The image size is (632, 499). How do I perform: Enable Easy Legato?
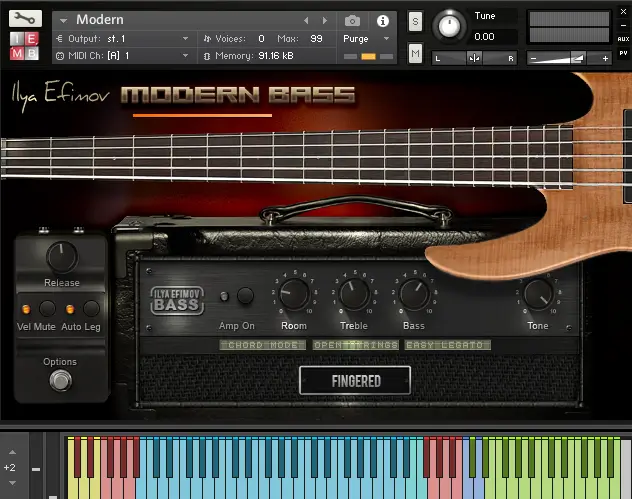point(448,345)
